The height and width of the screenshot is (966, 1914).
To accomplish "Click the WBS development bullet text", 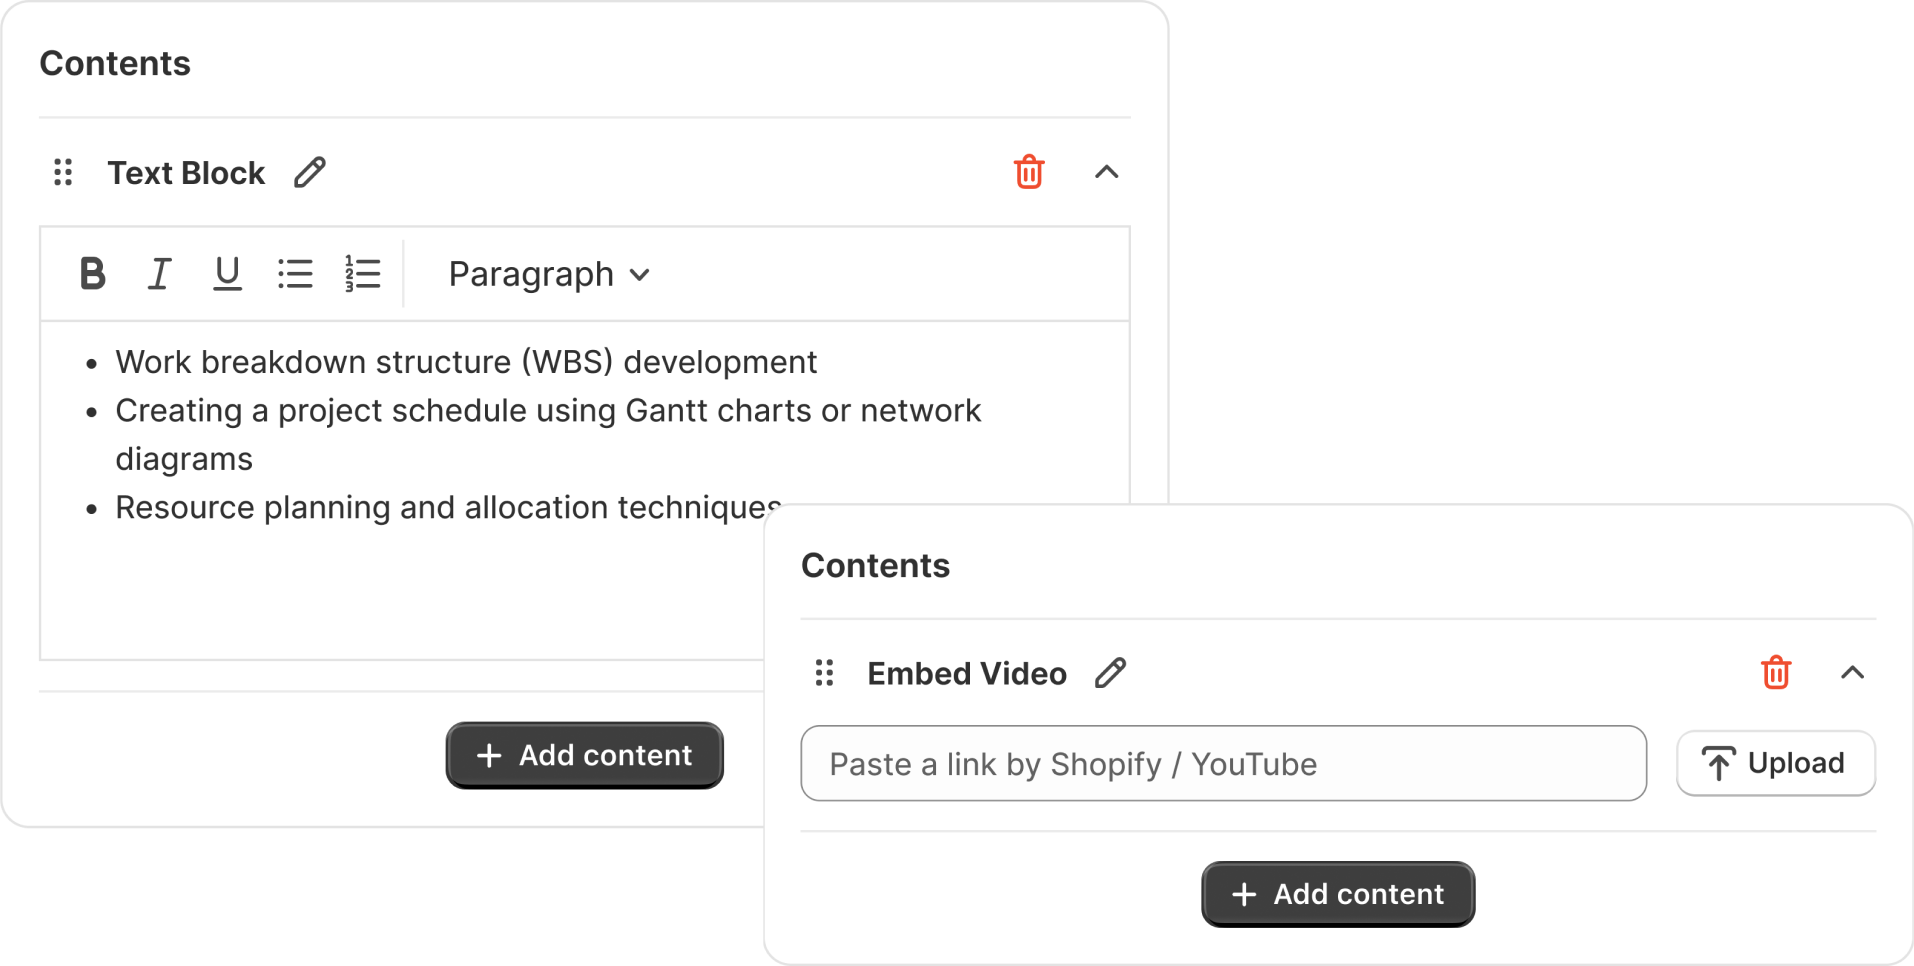I will [466, 362].
